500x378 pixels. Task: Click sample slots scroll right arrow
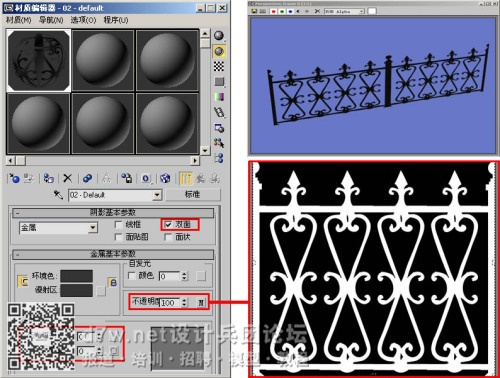tap(195, 161)
